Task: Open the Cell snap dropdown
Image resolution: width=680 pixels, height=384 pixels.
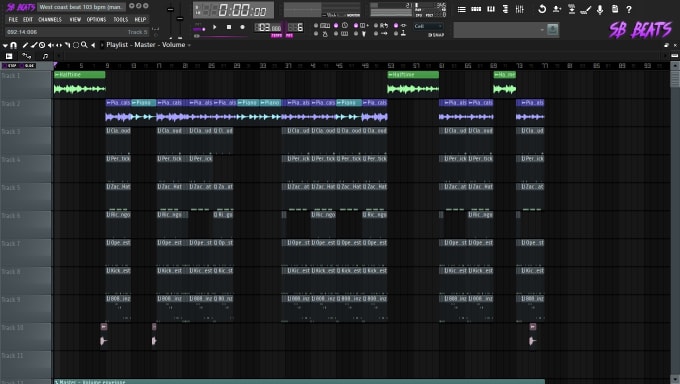Action: click(428, 26)
